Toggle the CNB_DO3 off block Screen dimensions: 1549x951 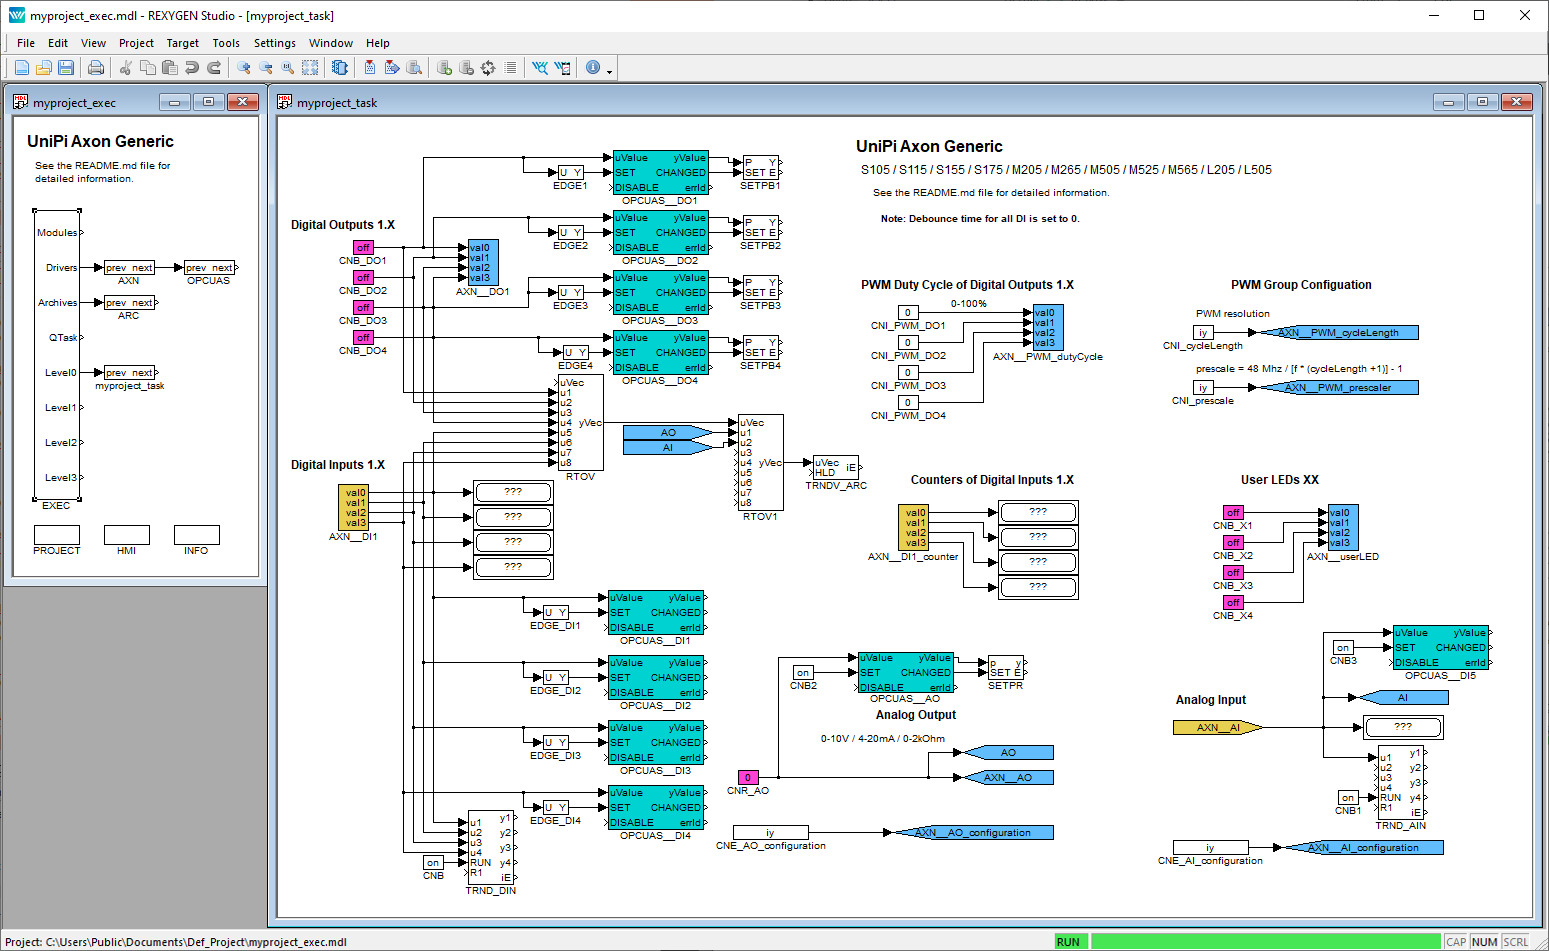(363, 307)
